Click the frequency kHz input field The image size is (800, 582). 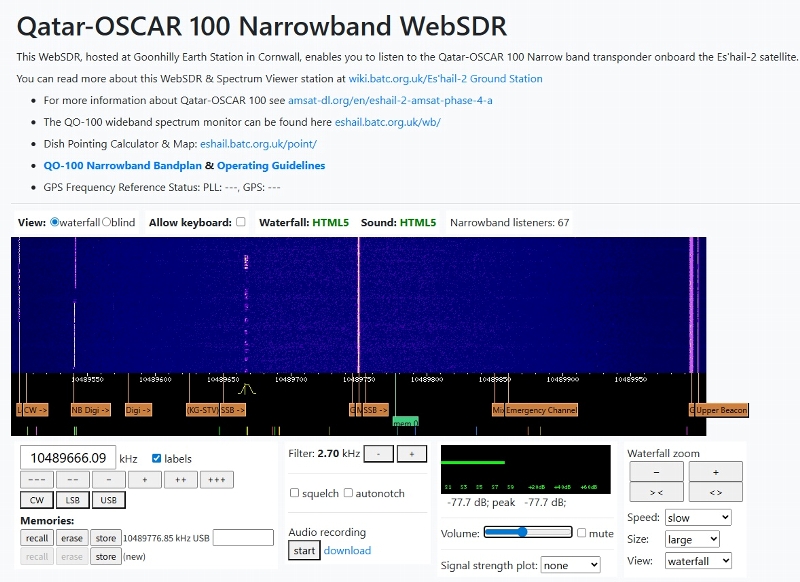pyautogui.click(x=68, y=458)
